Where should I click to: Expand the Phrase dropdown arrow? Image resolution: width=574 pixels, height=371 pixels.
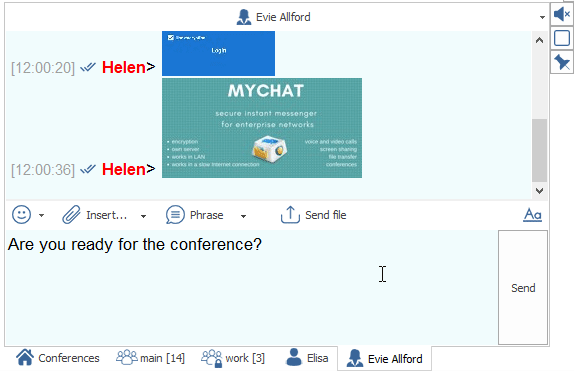coord(243,216)
